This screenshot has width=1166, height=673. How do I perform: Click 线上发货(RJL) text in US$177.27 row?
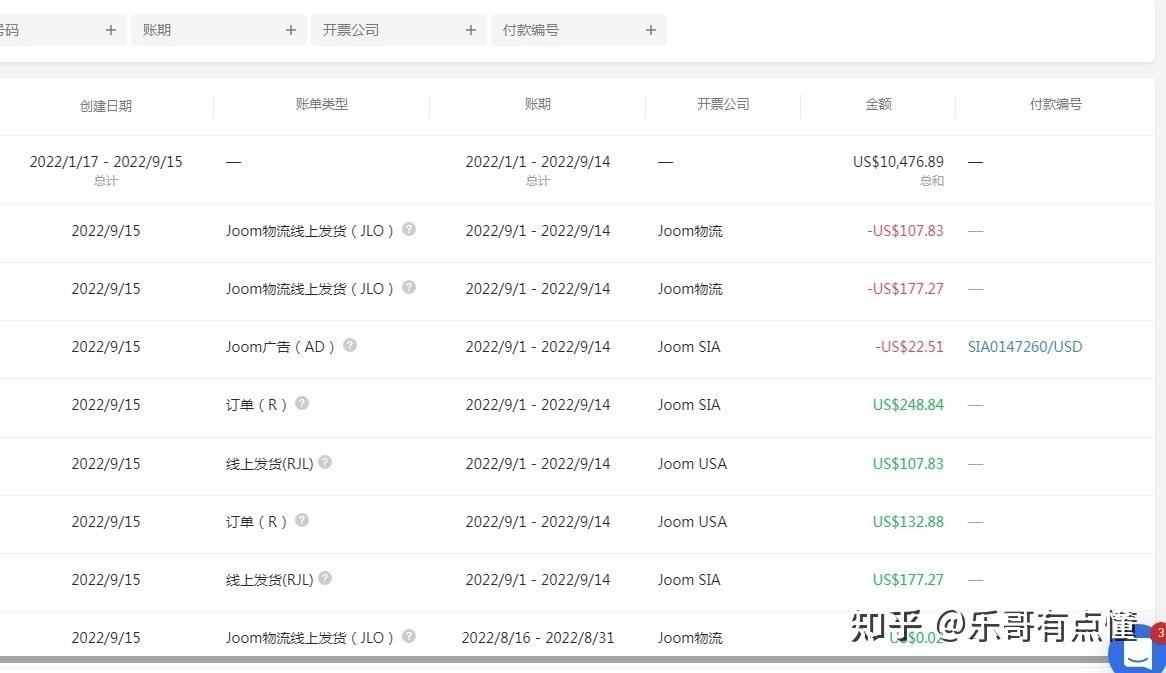(x=269, y=579)
